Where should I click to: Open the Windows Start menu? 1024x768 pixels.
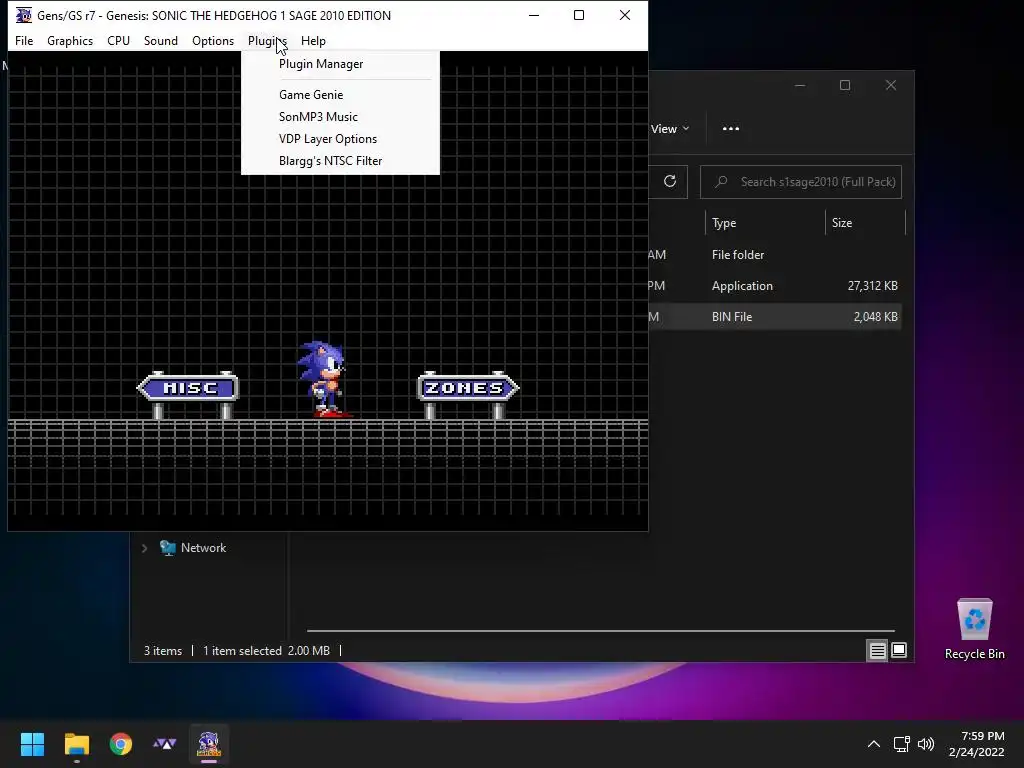click(x=32, y=744)
